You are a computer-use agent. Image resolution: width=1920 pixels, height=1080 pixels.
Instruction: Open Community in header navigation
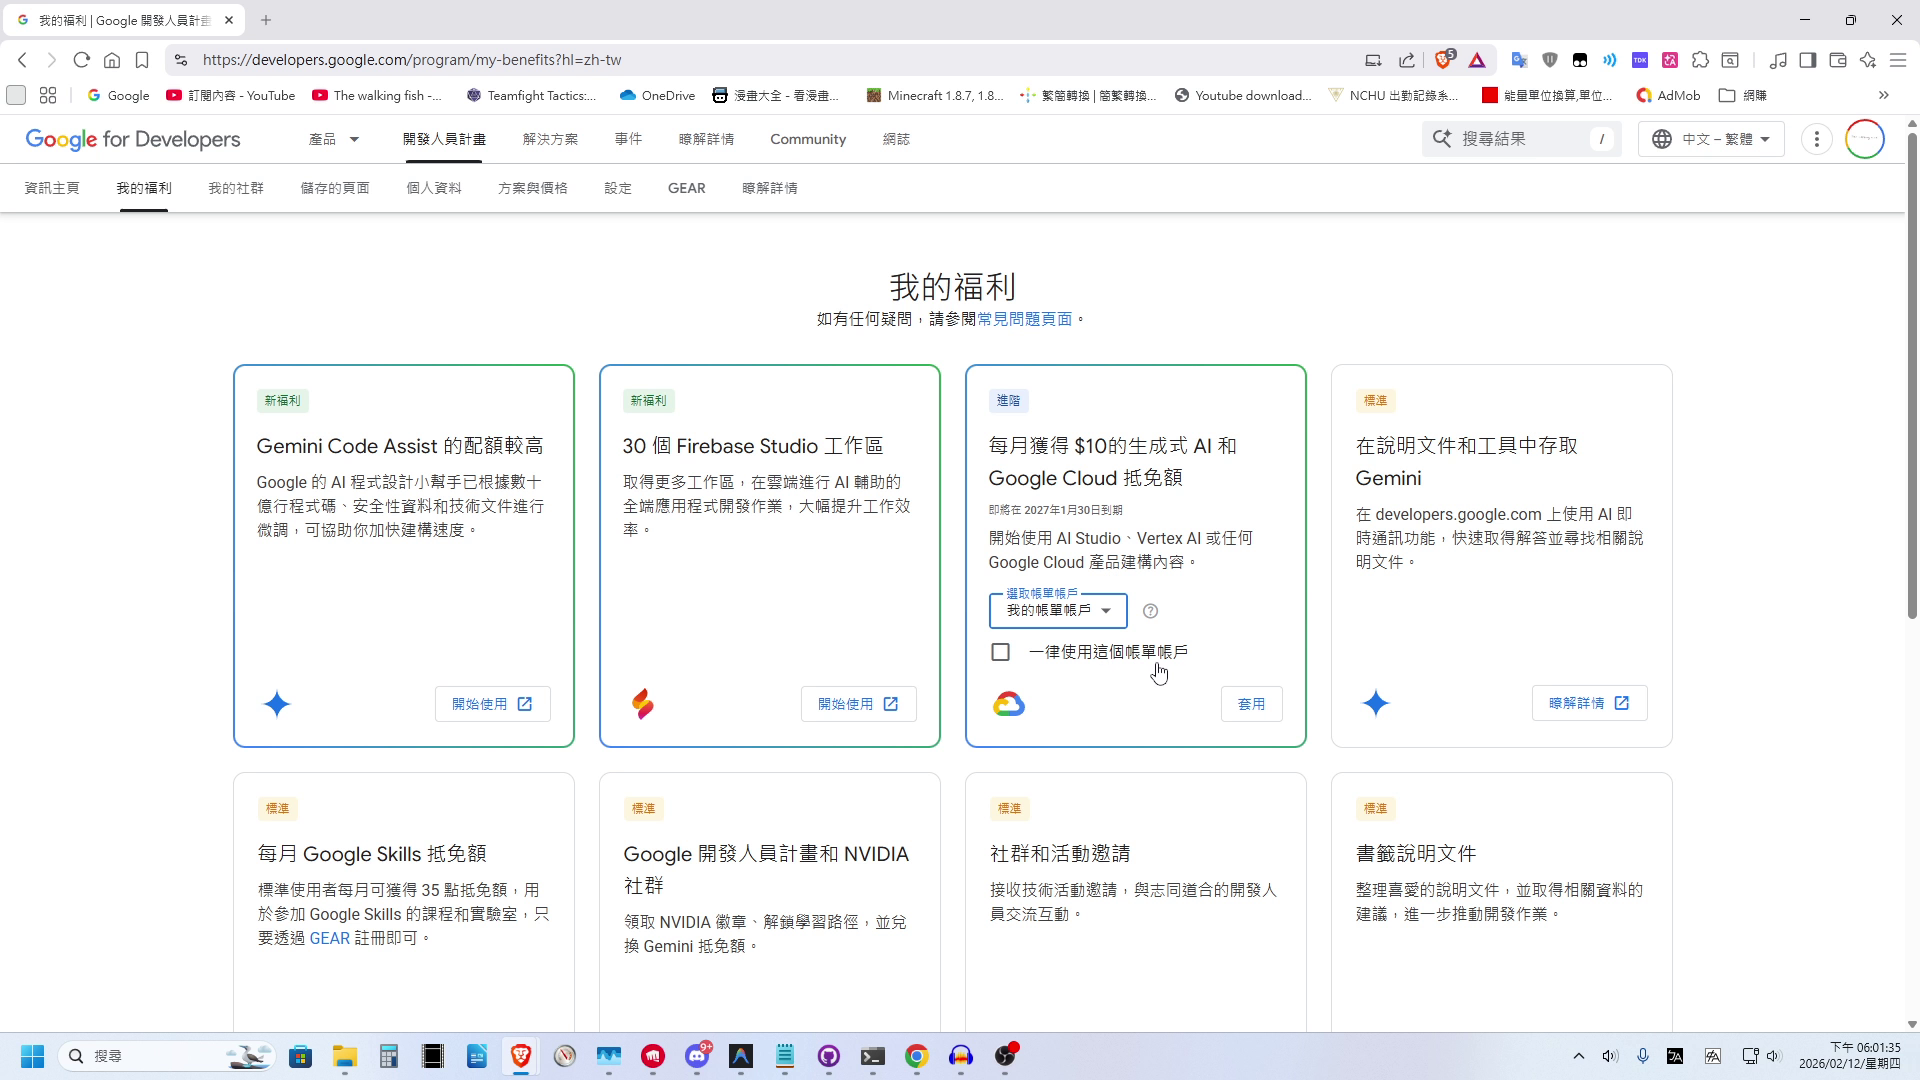coord(808,139)
